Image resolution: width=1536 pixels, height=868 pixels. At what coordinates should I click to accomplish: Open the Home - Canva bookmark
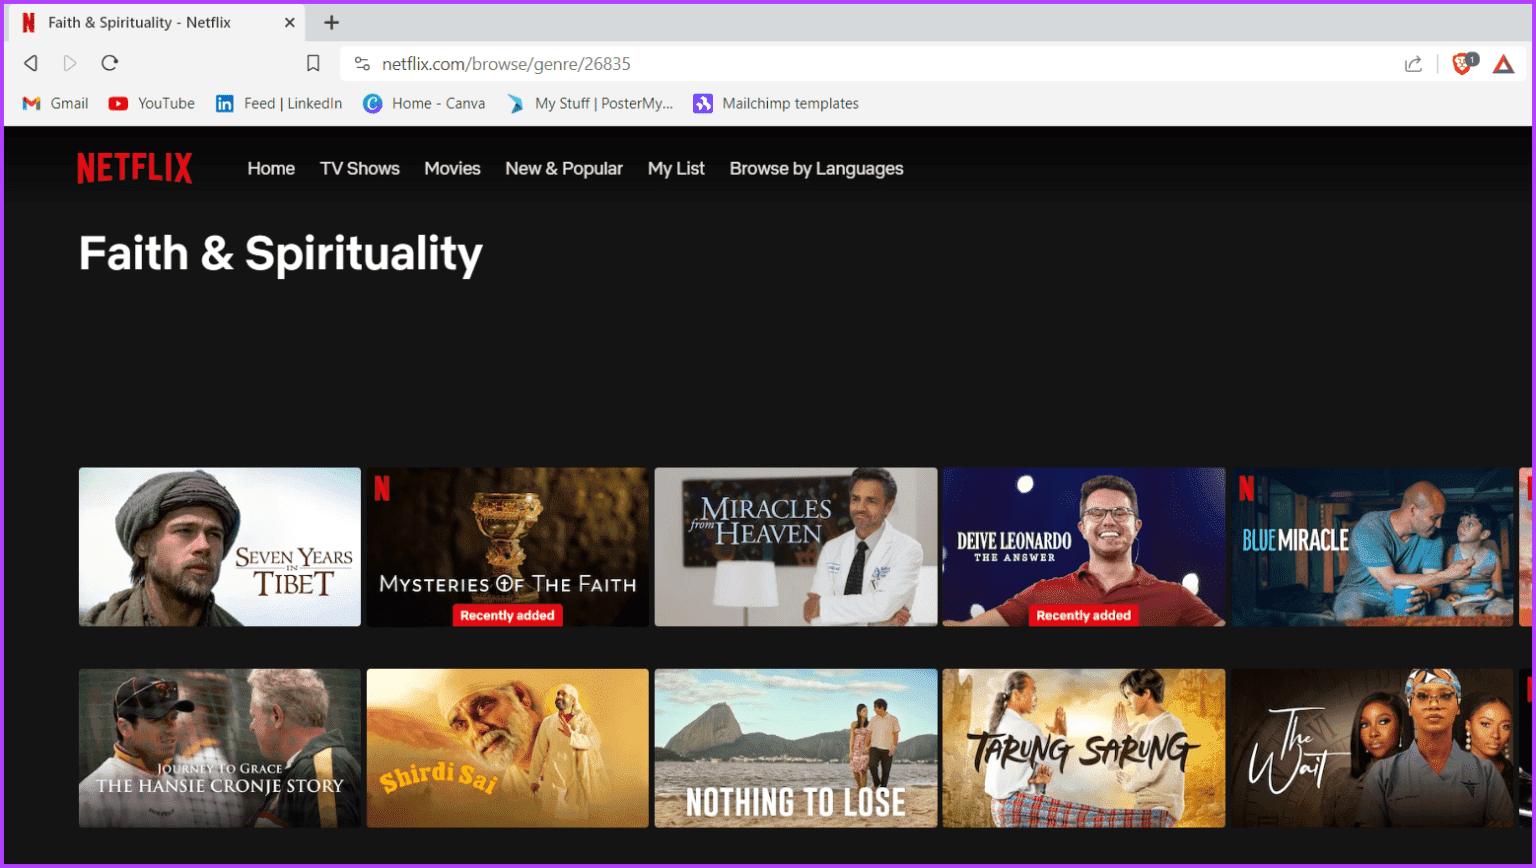coord(424,103)
